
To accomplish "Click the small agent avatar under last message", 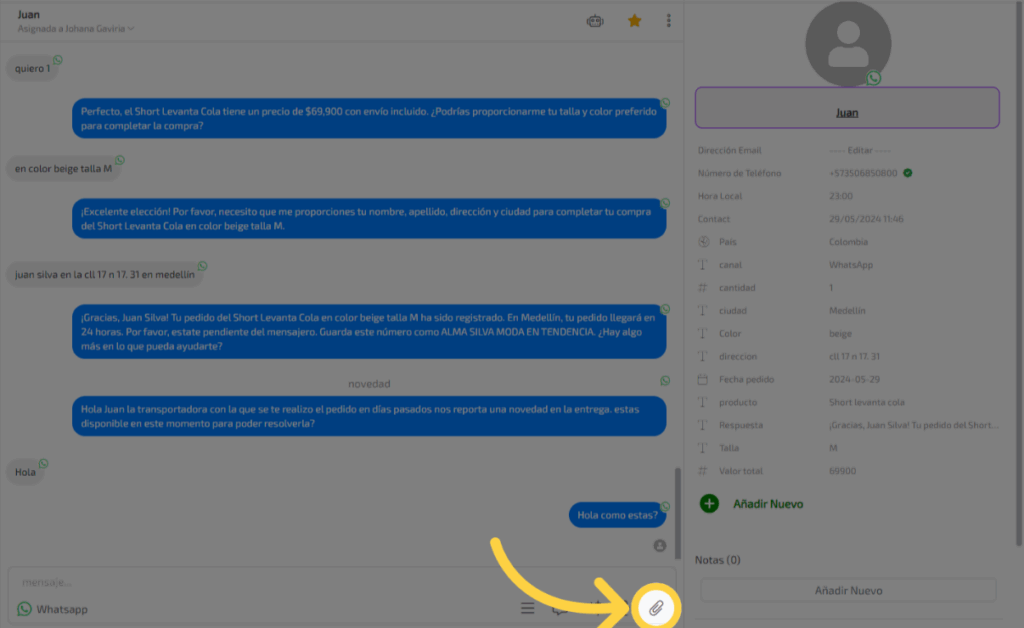I will click(x=660, y=545).
